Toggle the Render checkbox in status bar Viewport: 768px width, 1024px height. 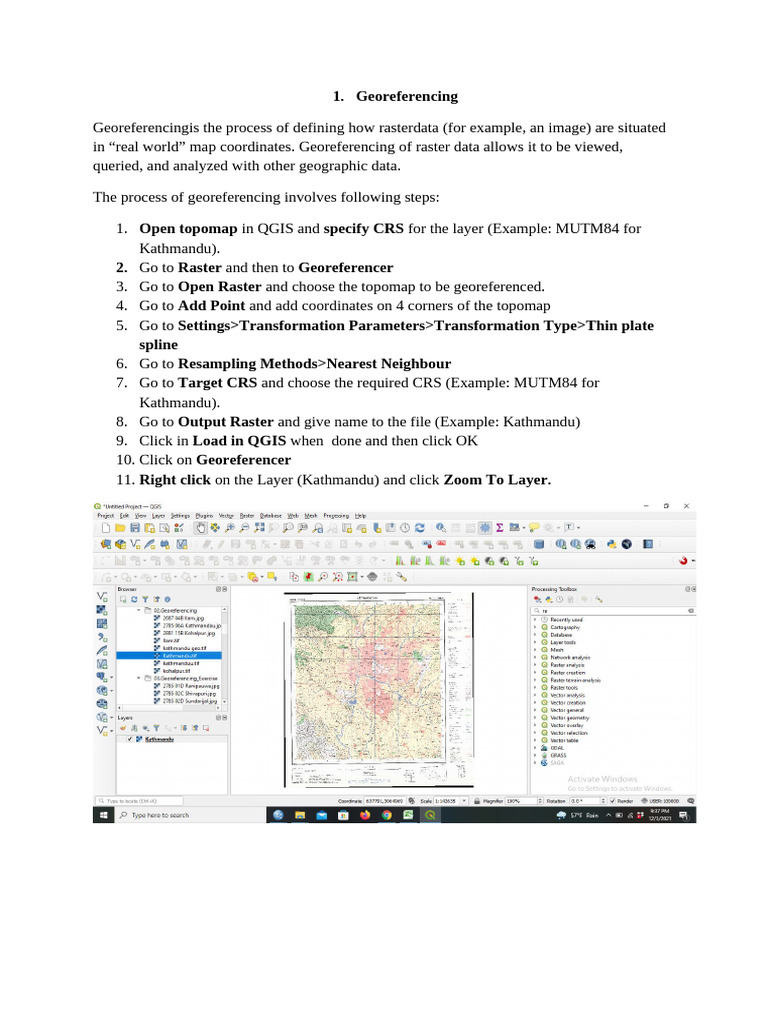[613, 801]
